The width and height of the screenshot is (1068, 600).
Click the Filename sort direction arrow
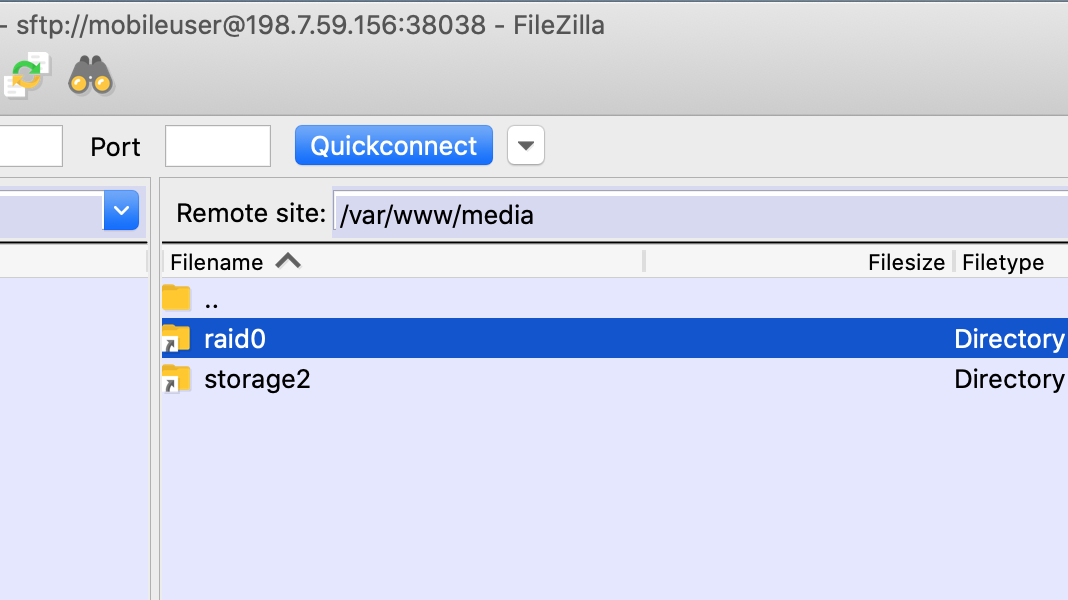tap(288, 261)
